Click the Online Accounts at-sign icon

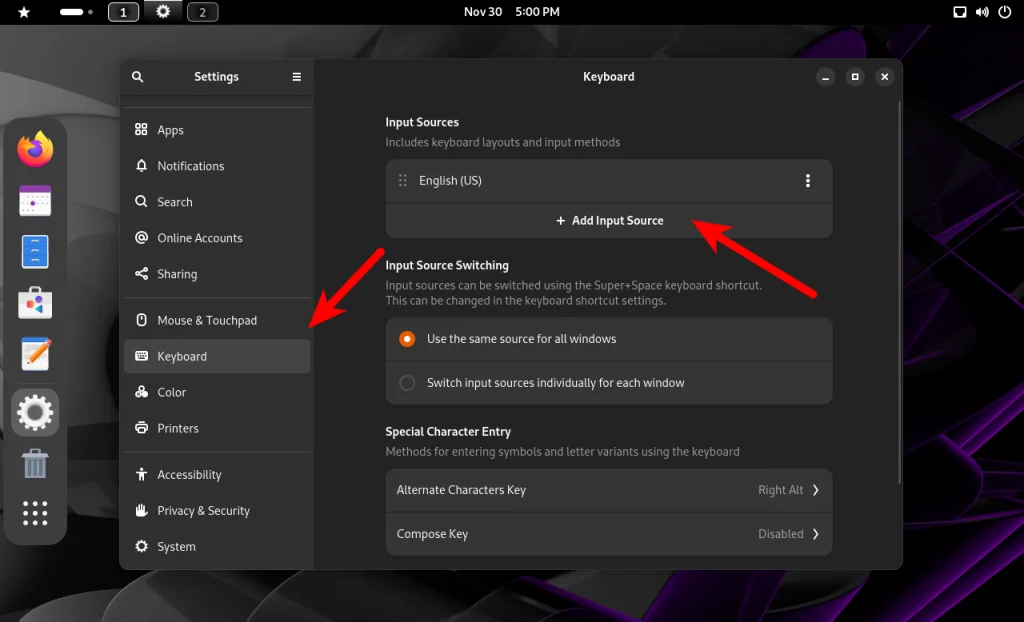pyautogui.click(x=141, y=237)
